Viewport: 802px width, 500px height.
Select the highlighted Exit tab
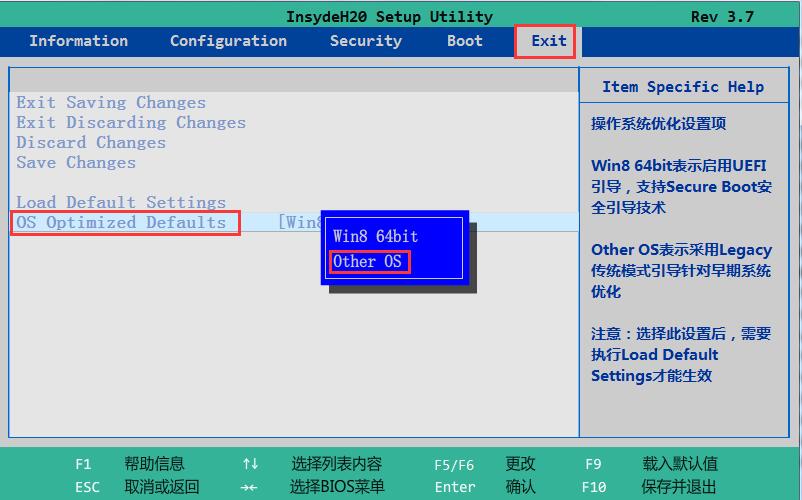point(548,41)
